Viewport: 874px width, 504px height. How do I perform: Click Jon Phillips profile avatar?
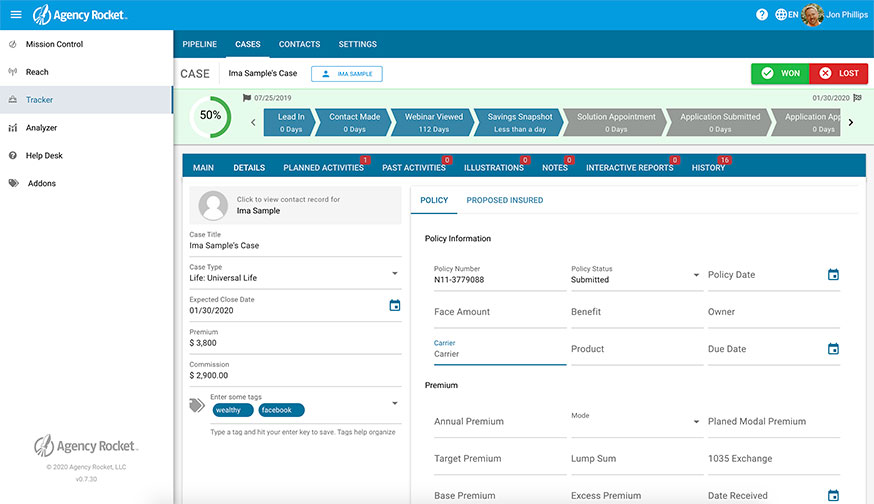[x=812, y=15]
